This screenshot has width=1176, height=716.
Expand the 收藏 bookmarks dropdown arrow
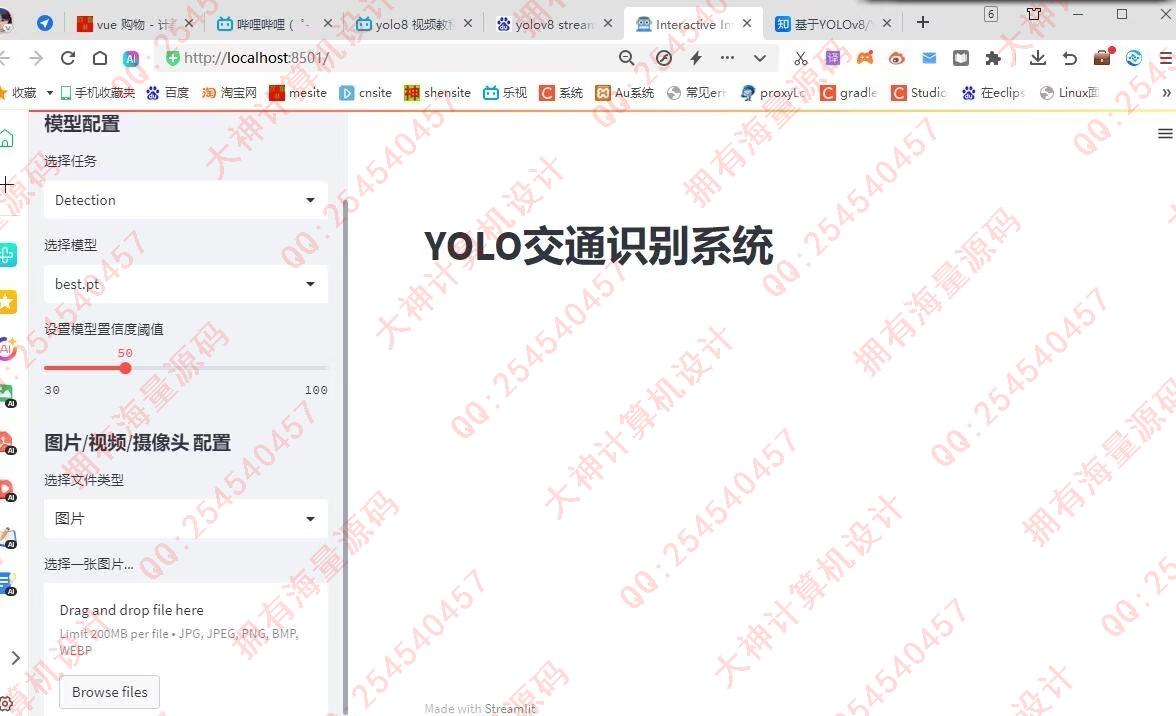point(50,93)
